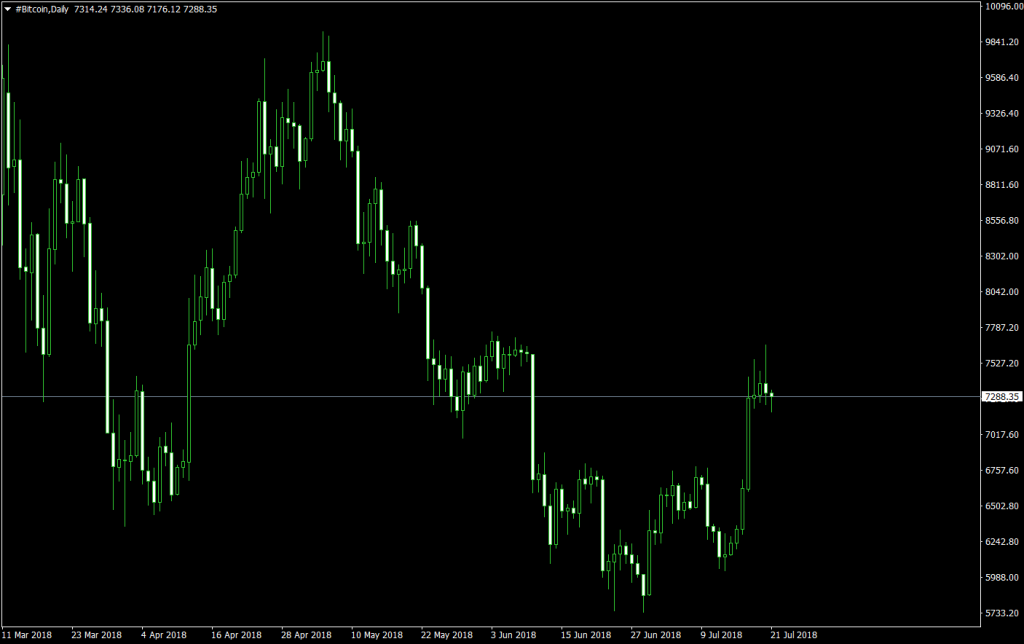Click the 10 May 2018 date label
This screenshot has height=644, width=1024.
(x=377, y=635)
